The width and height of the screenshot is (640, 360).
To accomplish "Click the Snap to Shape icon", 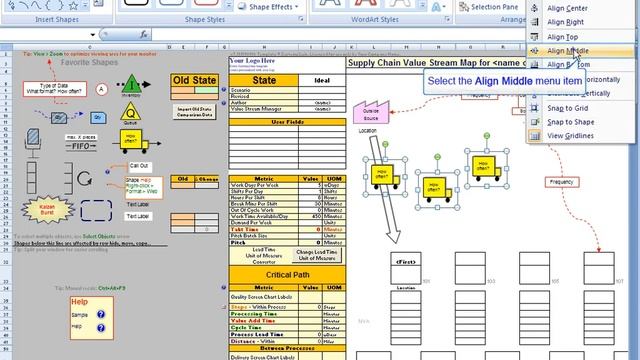I will (534, 122).
